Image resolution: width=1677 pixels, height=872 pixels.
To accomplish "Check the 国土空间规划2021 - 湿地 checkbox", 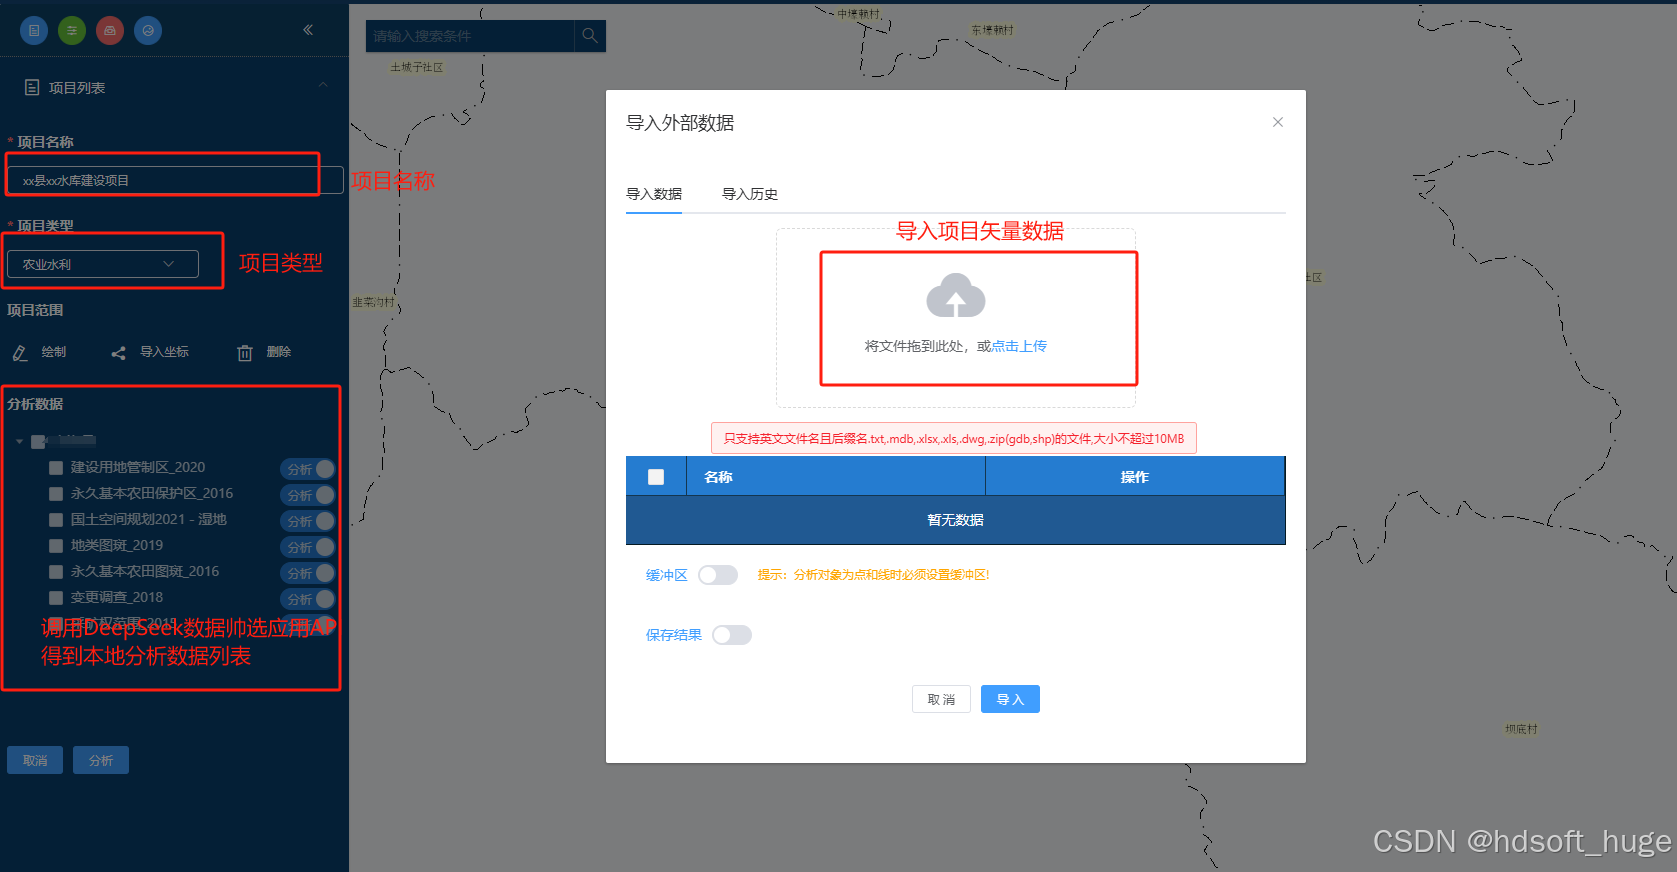I will 56,519.
